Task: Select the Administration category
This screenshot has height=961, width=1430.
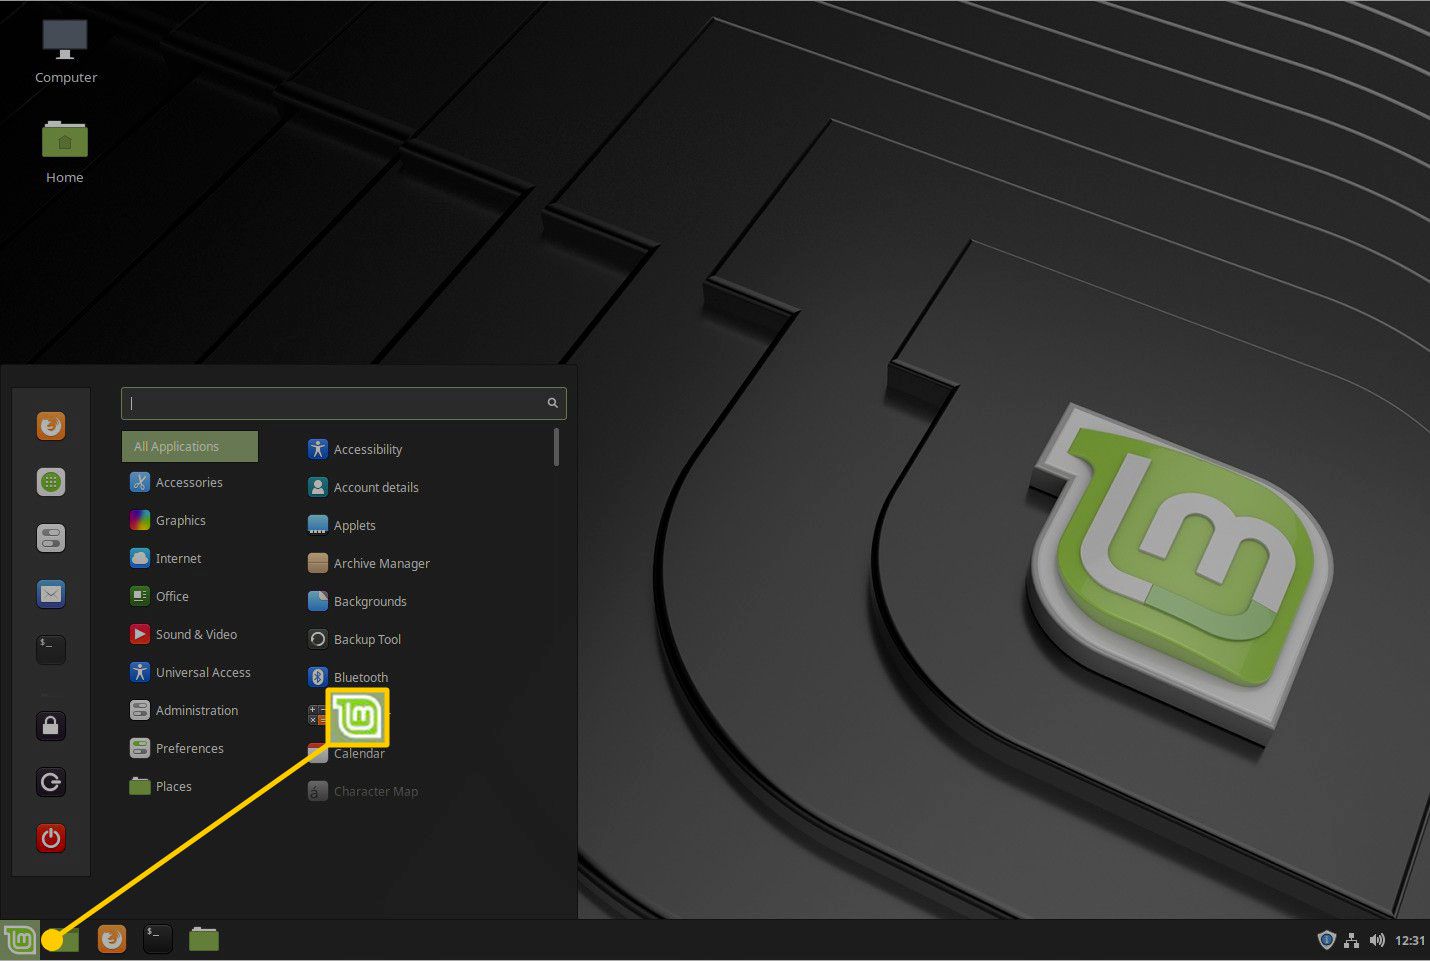Action: [190, 710]
